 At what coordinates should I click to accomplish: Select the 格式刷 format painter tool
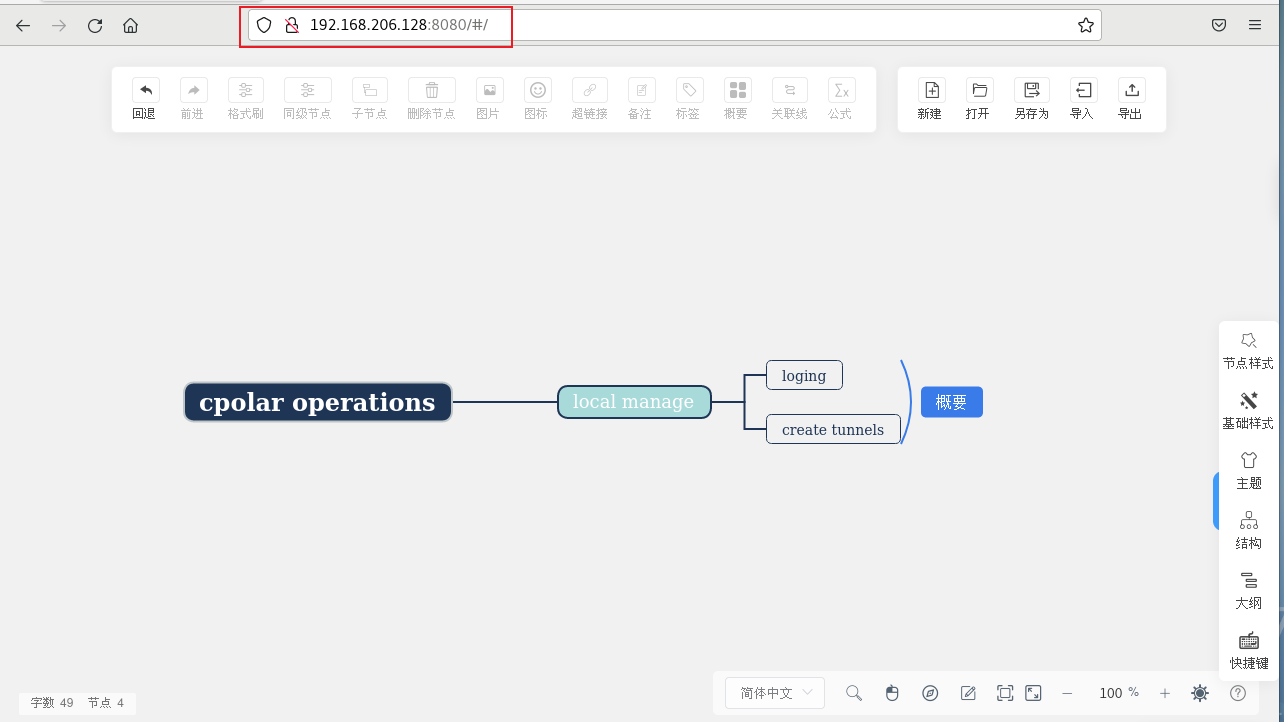[245, 97]
